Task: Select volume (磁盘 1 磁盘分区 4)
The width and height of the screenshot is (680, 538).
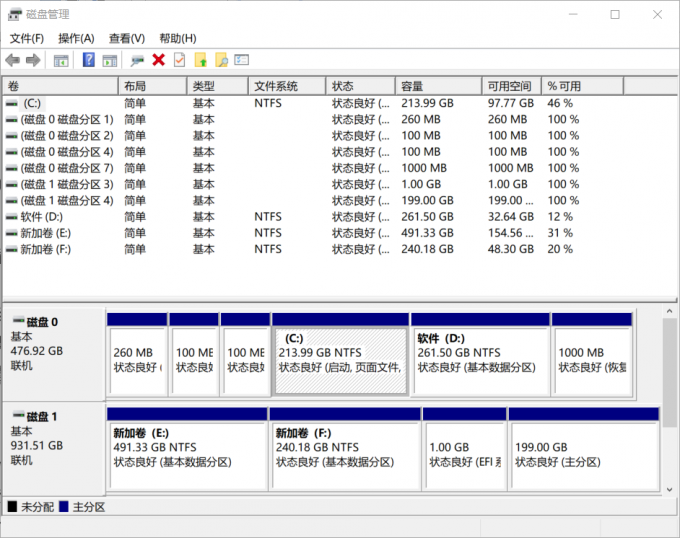Action: coord(313,201)
